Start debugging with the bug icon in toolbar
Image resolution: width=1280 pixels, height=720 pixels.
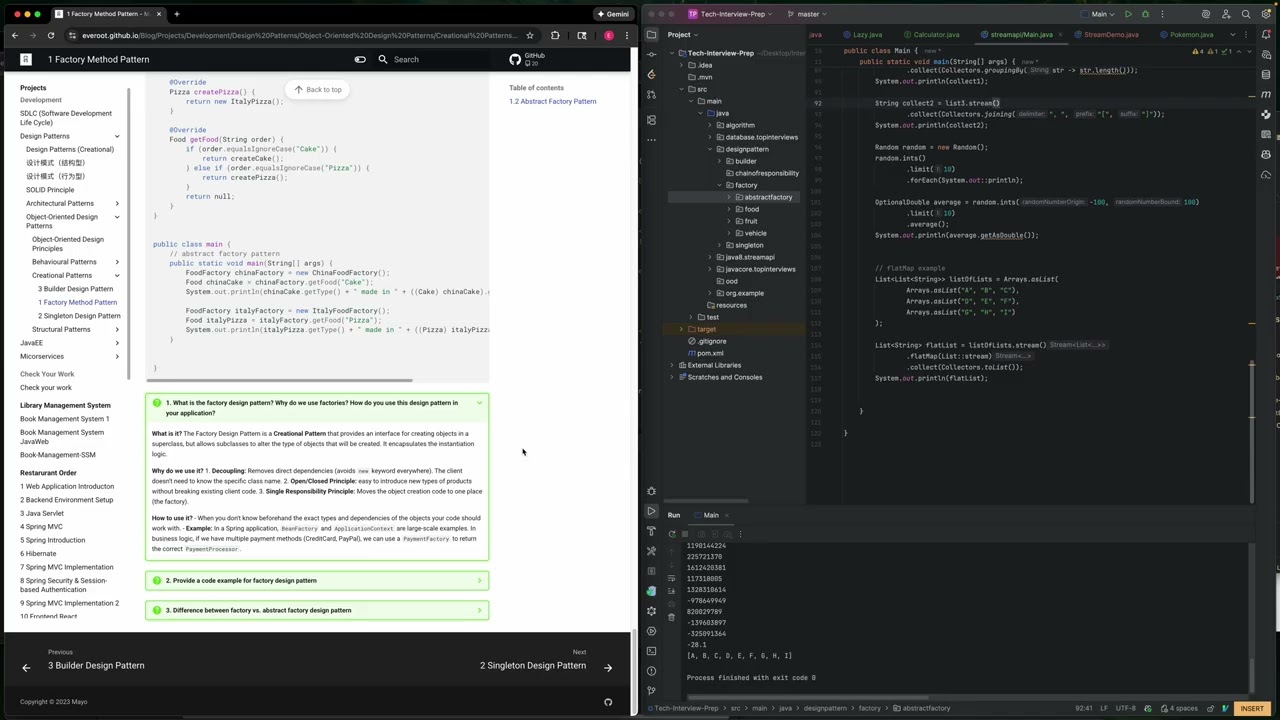coord(1145,14)
